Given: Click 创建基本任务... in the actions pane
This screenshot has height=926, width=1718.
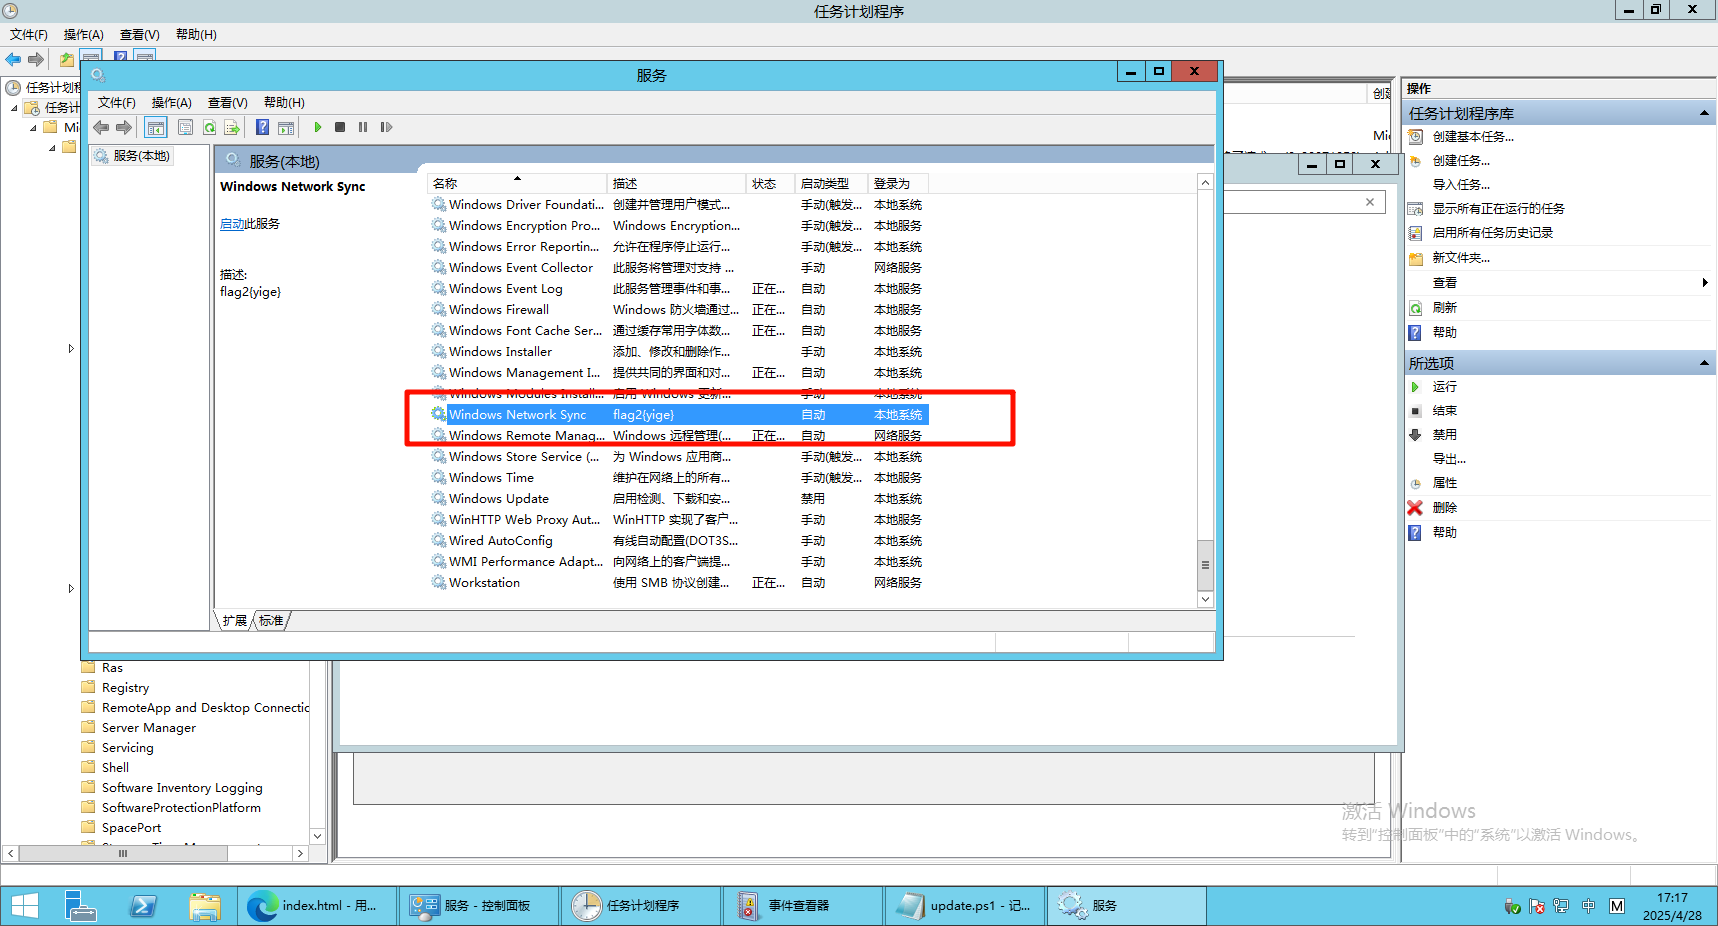Looking at the screenshot, I should click(x=1473, y=137).
